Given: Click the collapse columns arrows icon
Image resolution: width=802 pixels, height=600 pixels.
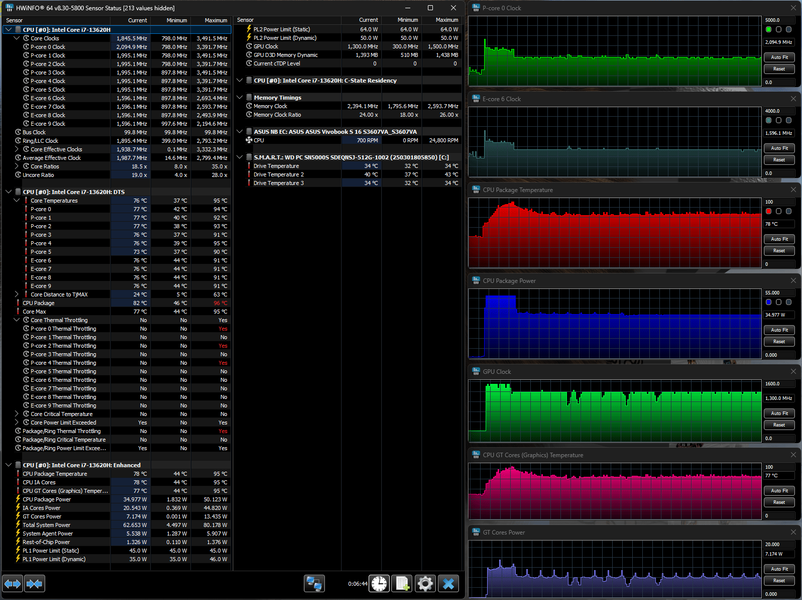Looking at the screenshot, I should [x=34, y=583].
